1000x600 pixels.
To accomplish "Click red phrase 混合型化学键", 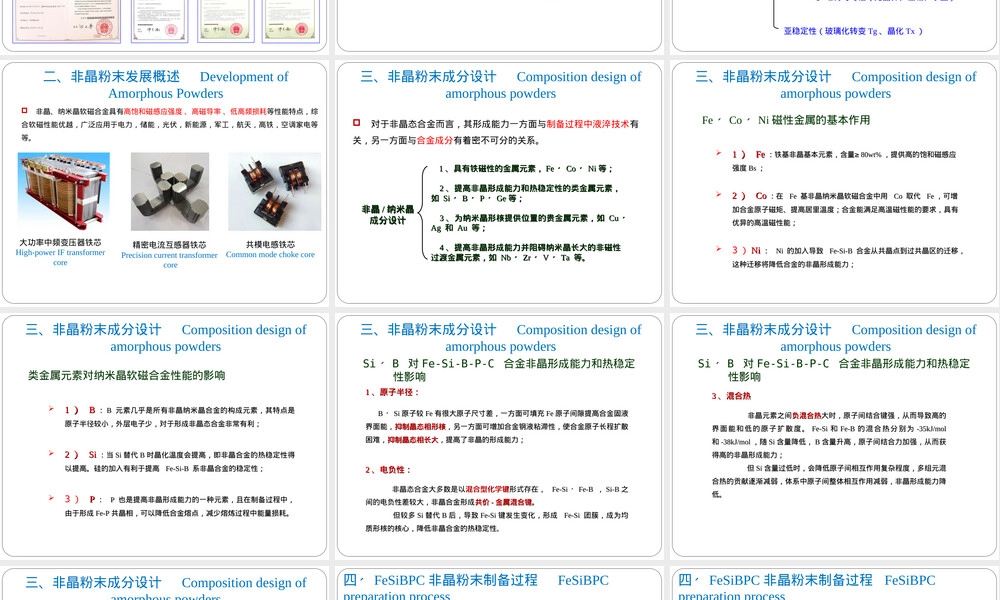I will pos(487,489).
